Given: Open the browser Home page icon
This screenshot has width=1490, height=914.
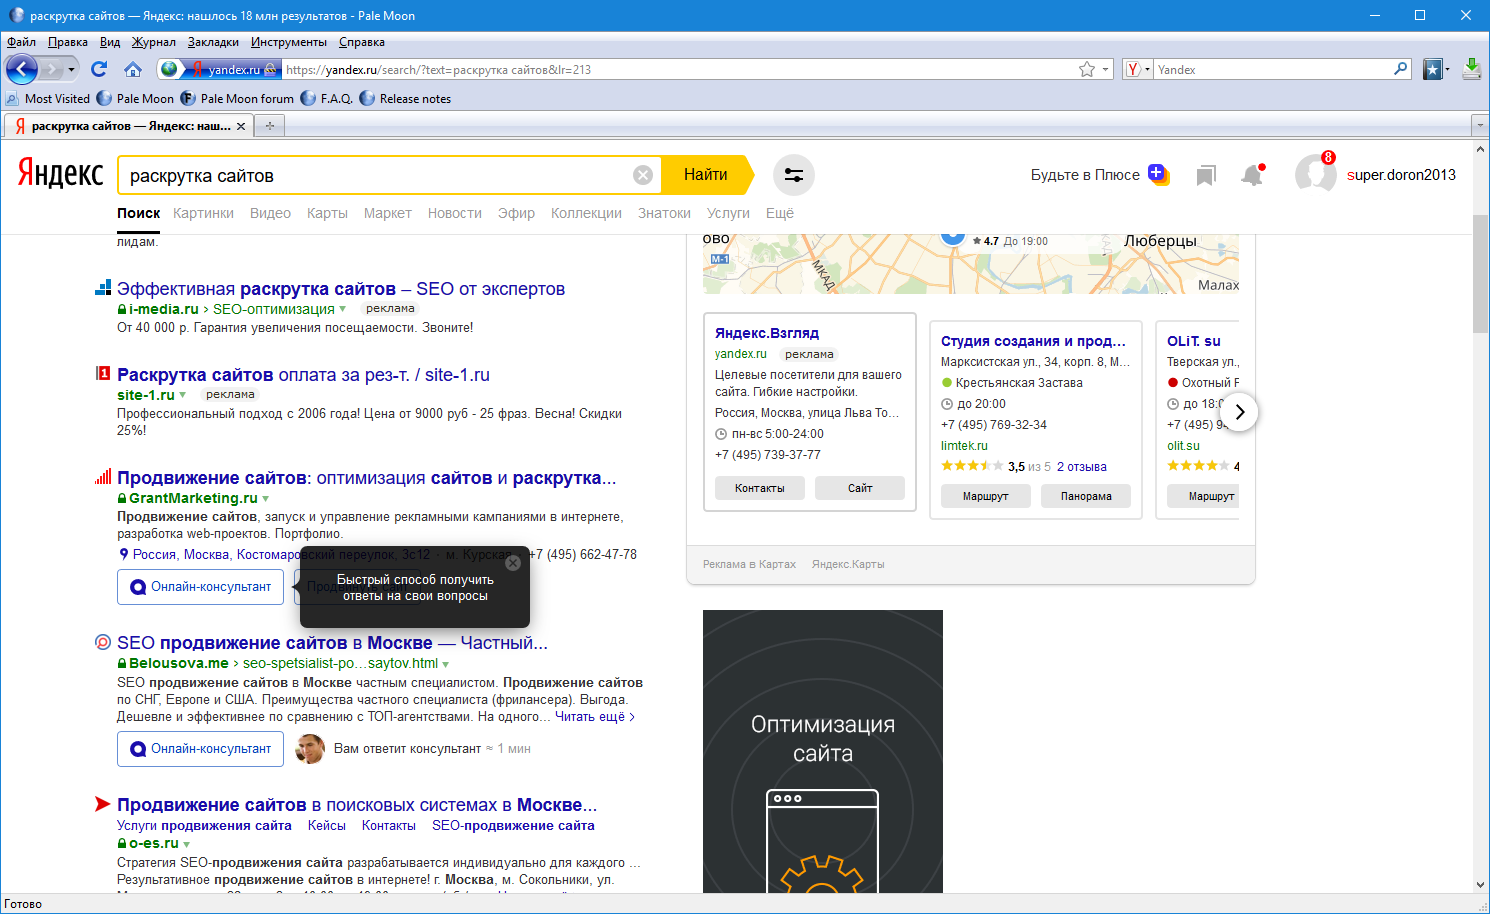Looking at the screenshot, I should tap(133, 69).
